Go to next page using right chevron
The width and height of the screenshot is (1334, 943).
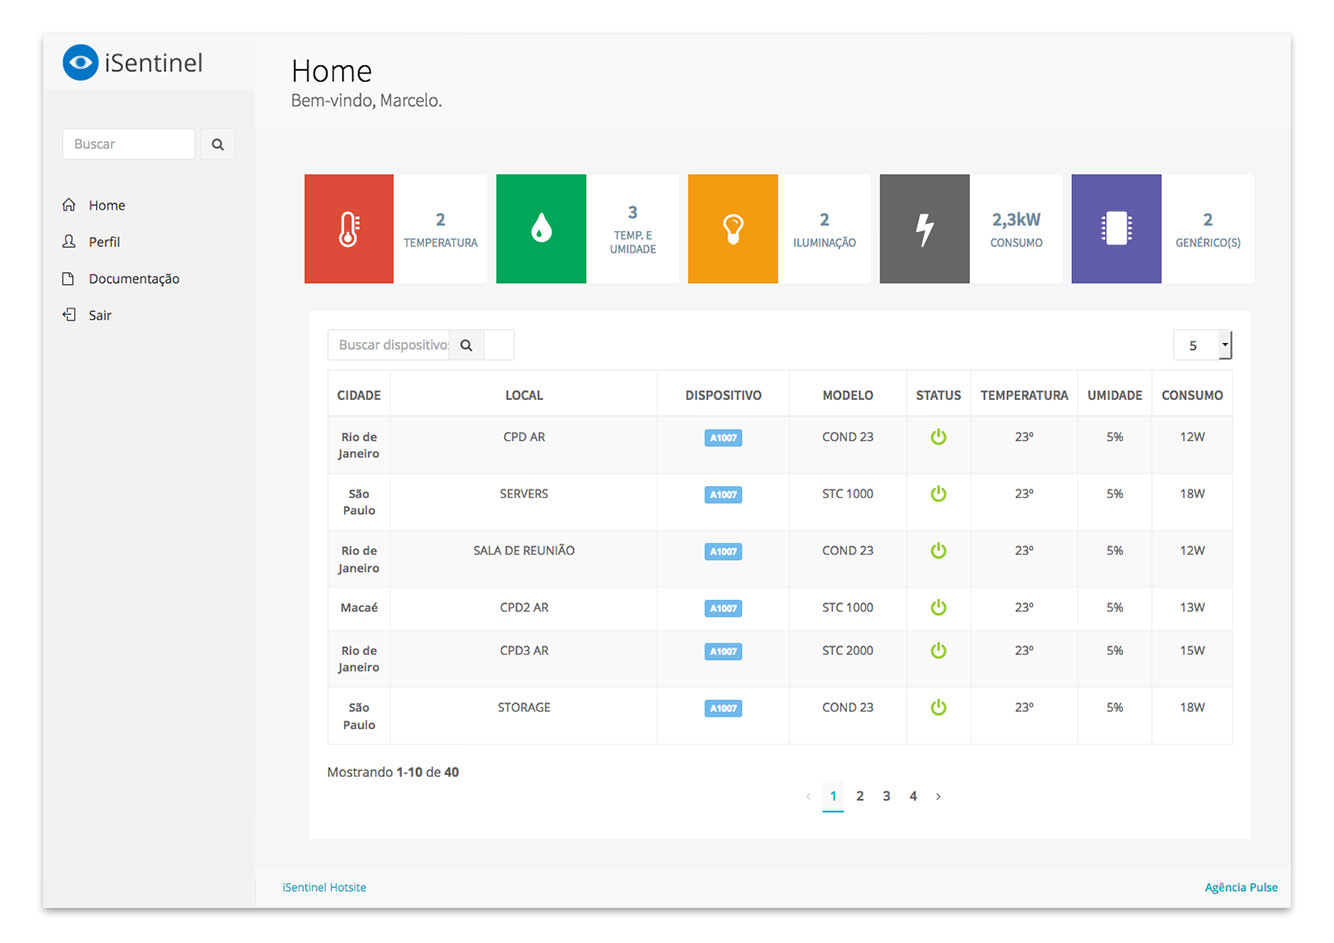(938, 797)
